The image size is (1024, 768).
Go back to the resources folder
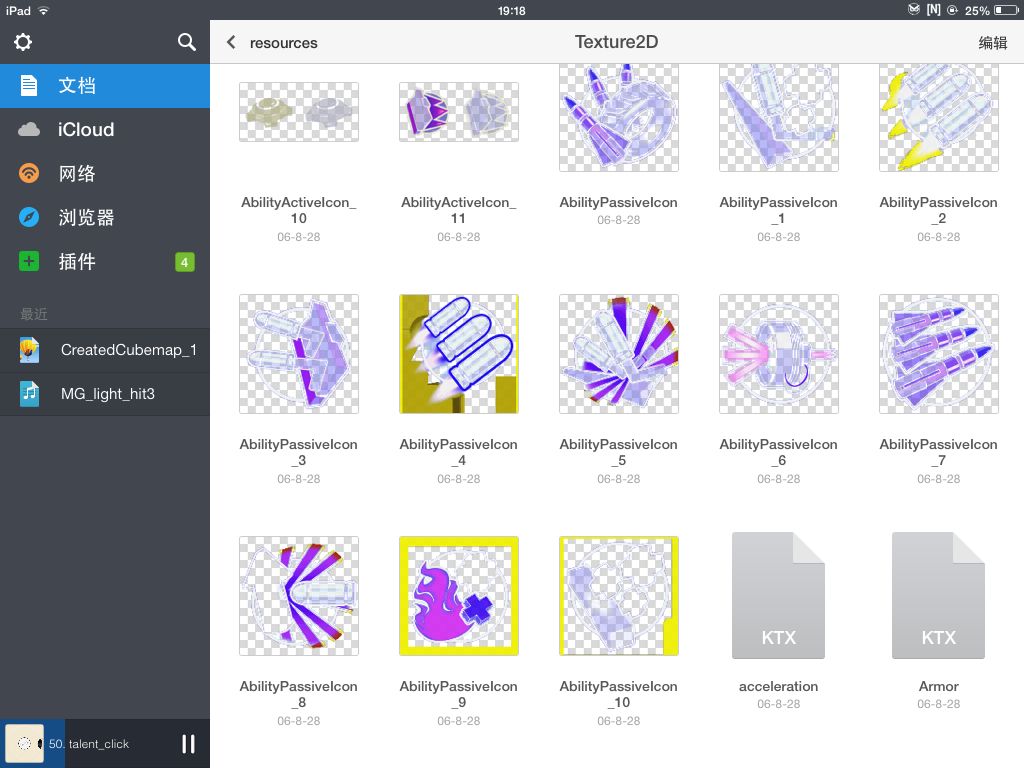(x=271, y=42)
